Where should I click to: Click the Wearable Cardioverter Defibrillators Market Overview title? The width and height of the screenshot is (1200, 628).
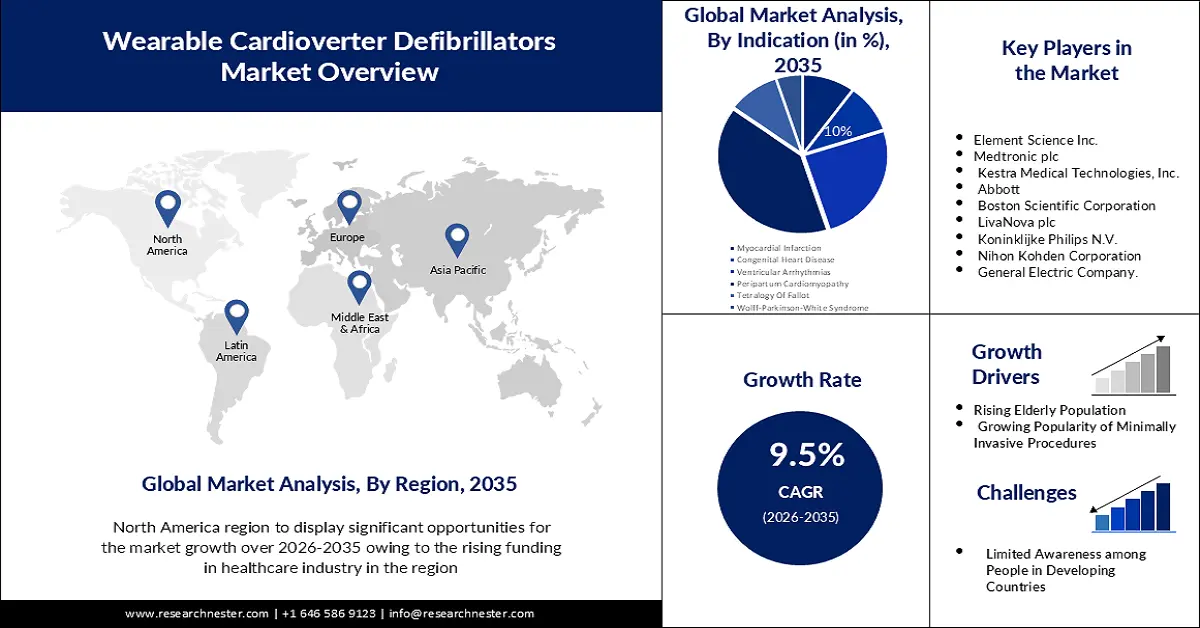click(329, 56)
